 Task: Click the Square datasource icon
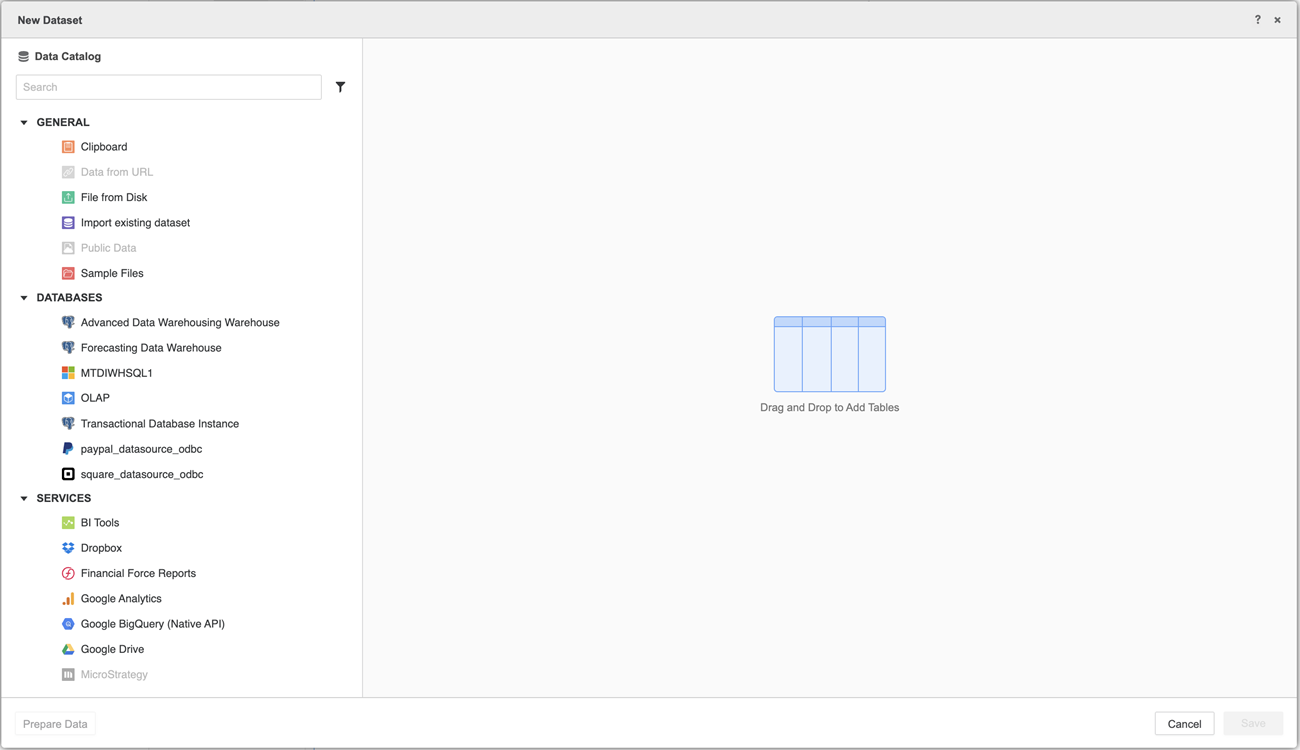click(x=68, y=474)
